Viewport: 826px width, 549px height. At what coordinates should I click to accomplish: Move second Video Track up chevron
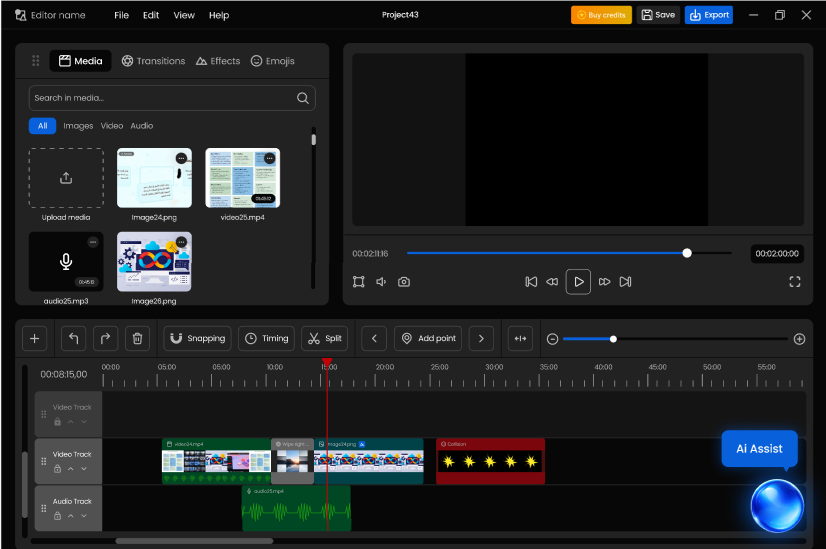tap(71, 468)
